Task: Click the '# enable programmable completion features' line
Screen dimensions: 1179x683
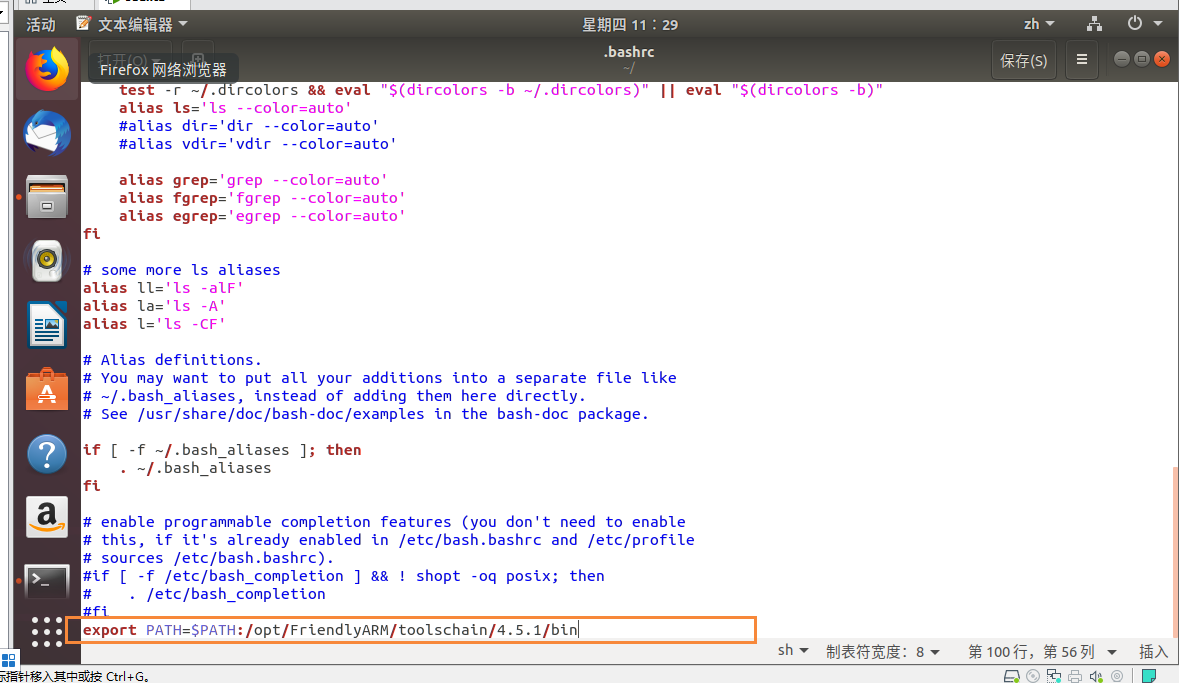Action: (384, 521)
